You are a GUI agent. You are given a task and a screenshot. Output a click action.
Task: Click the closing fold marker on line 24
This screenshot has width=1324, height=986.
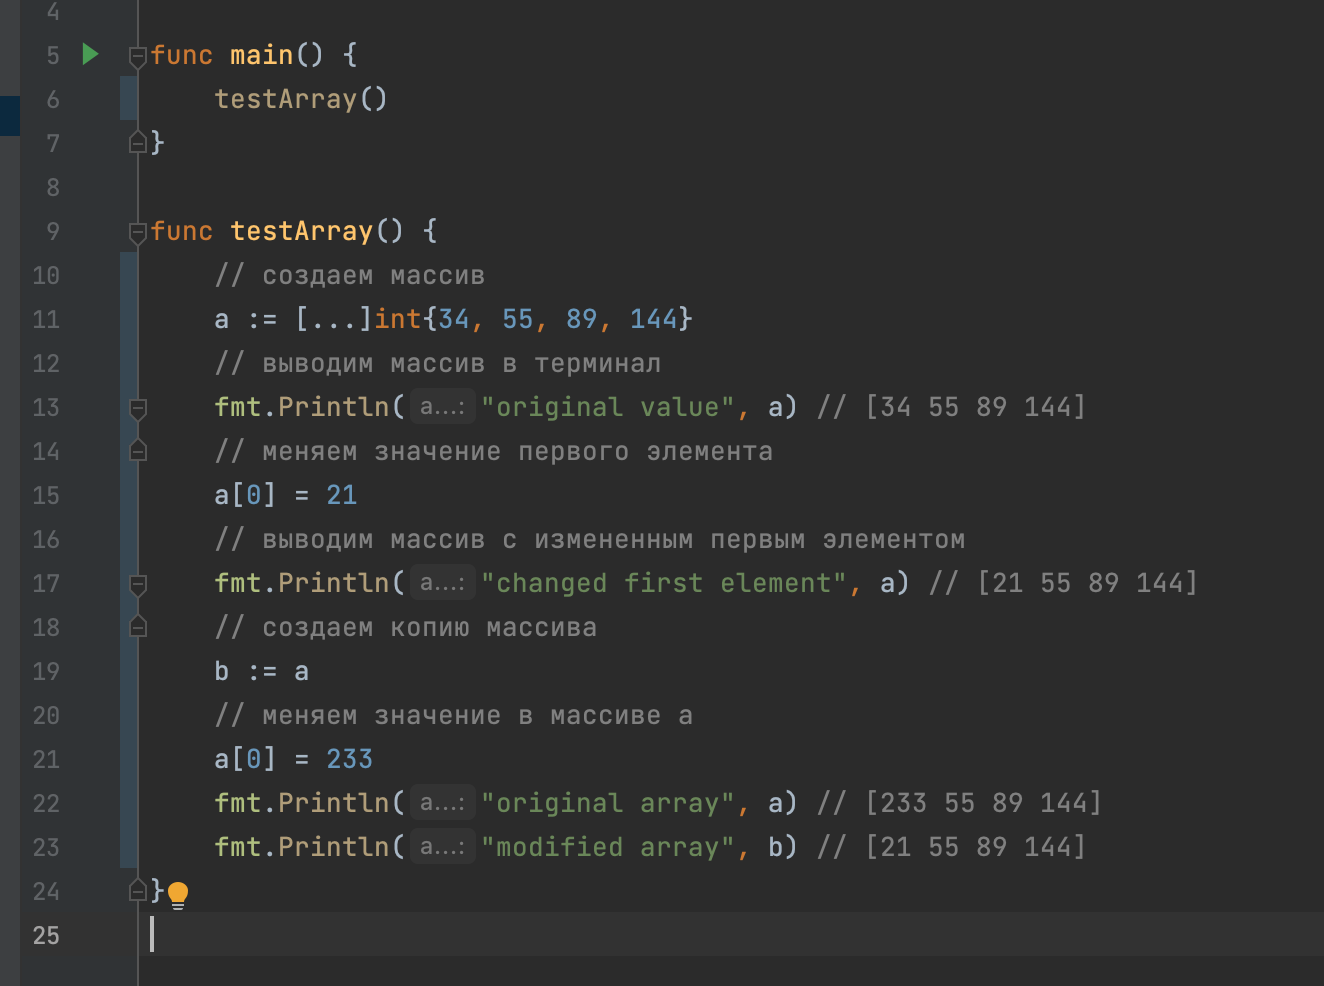pyautogui.click(x=138, y=890)
